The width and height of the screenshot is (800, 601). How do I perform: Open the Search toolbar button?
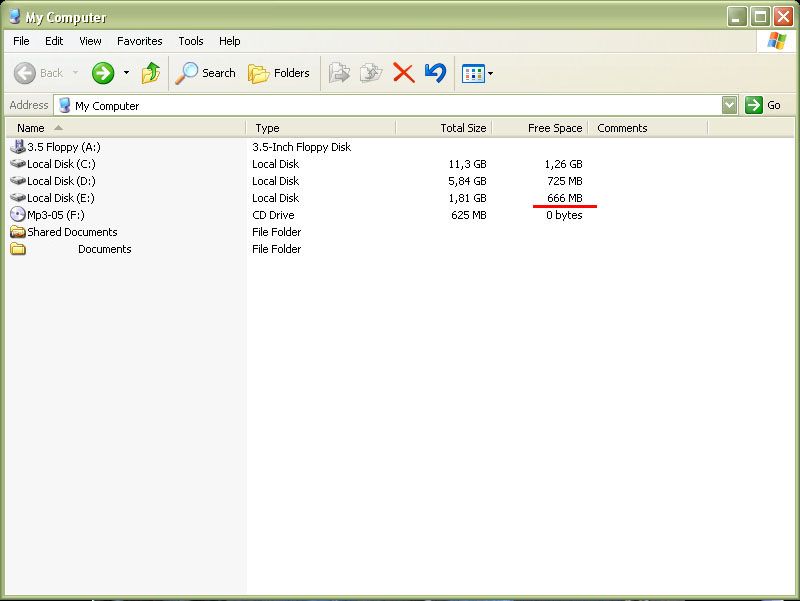(206, 73)
